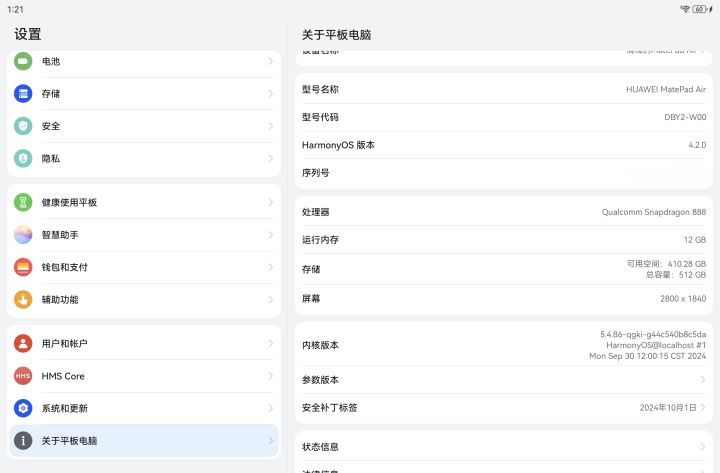Click the 型号代码 label
Viewport: 720px width, 473px height.
tap(320, 117)
